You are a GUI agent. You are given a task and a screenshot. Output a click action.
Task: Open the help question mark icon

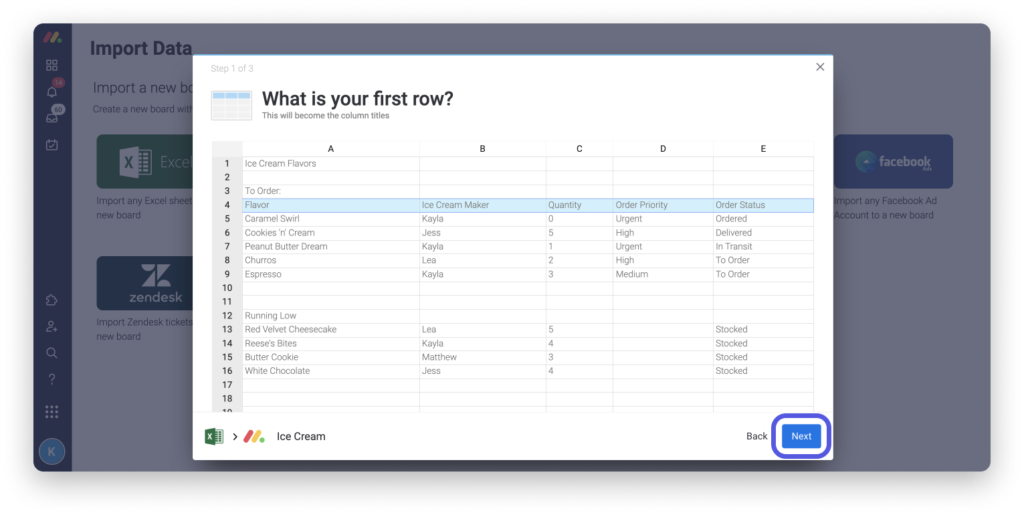(x=52, y=379)
